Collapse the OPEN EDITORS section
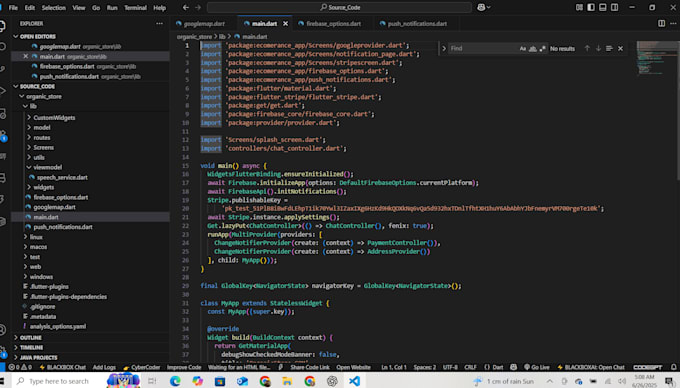The image size is (680, 388). pyautogui.click(x=37, y=36)
